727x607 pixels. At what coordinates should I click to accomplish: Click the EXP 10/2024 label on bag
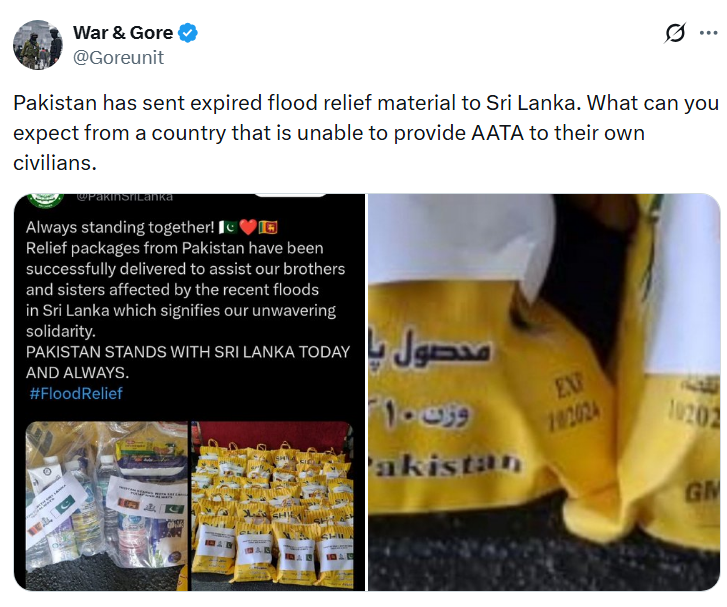(571, 401)
